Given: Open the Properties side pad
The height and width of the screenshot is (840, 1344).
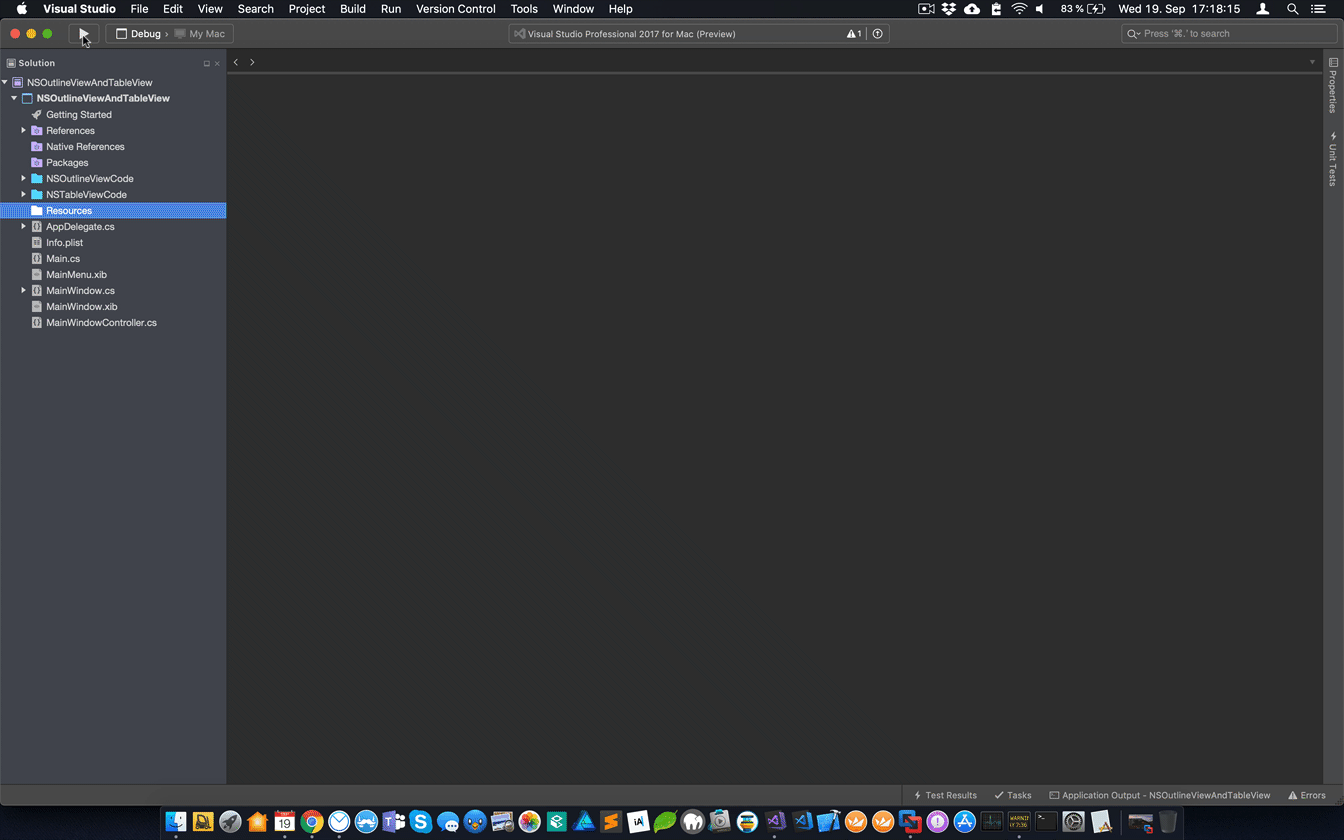Looking at the screenshot, I should [1333, 86].
